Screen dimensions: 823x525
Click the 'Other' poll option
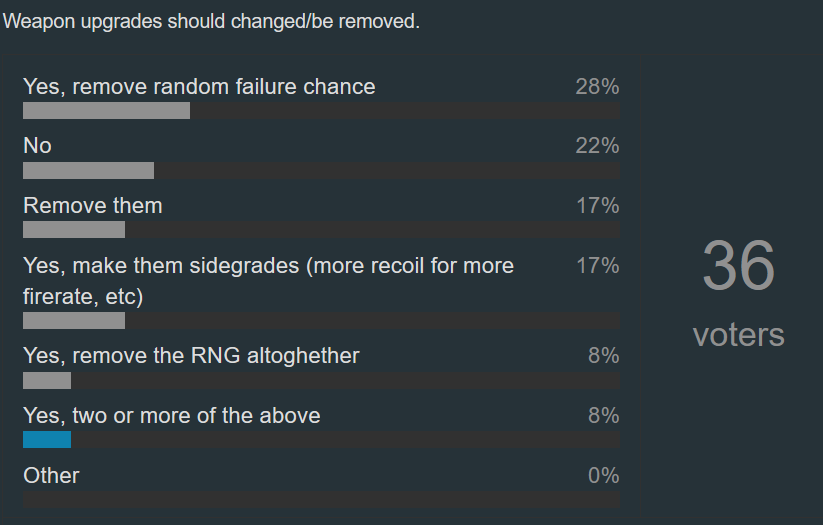click(x=51, y=475)
